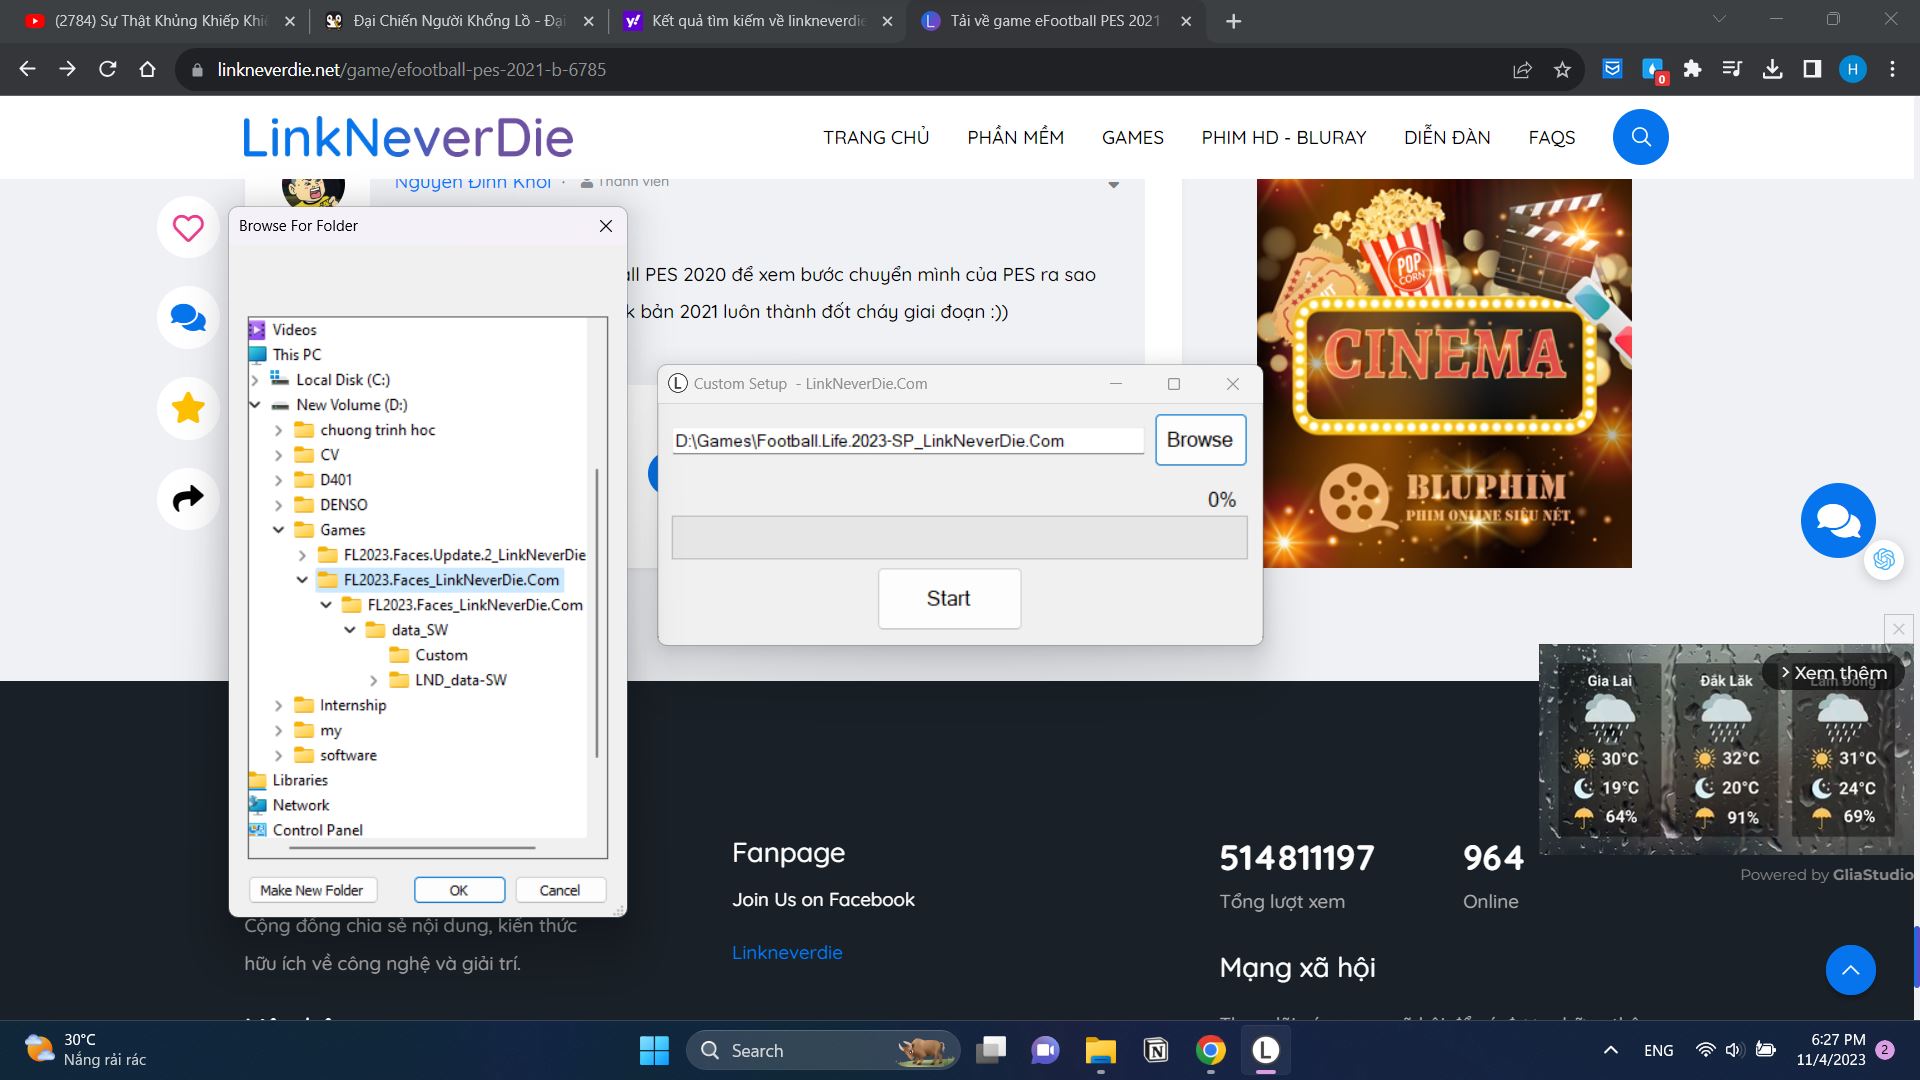
Task: Collapse the data_SW folder node
Action: [x=350, y=630]
